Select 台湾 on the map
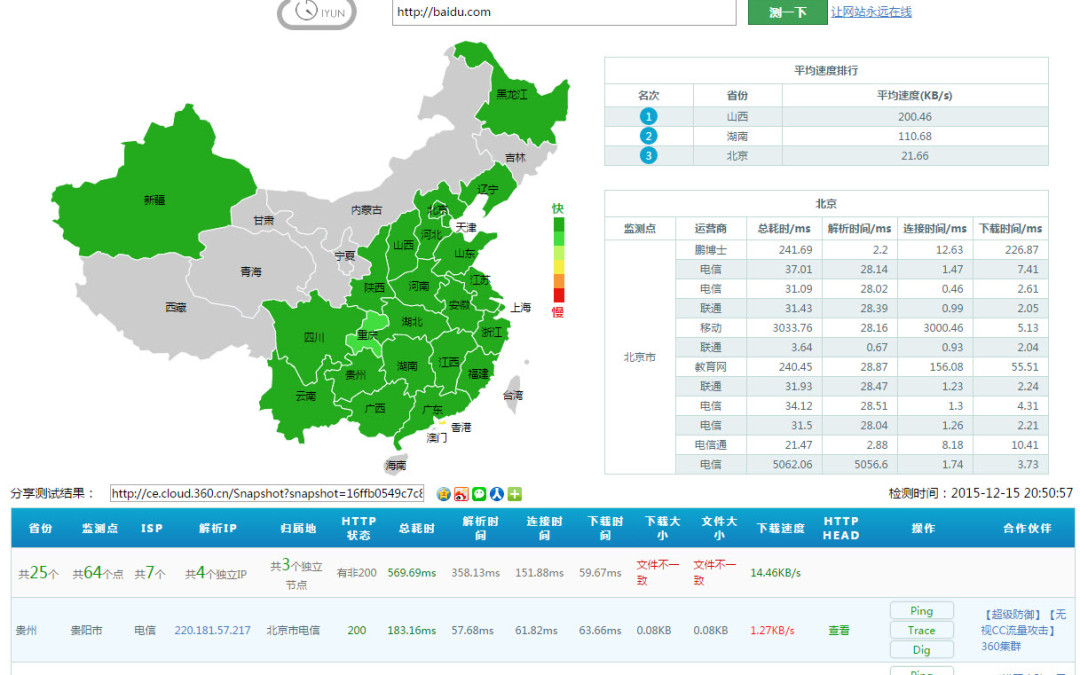This screenshot has height=675, width=1080. pyautogui.click(x=512, y=395)
